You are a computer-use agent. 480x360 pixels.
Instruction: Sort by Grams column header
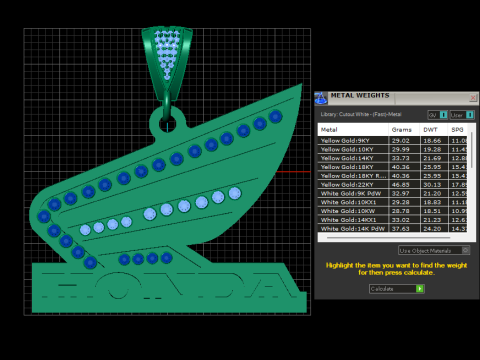pyautogui.click(x=404, y=130)
